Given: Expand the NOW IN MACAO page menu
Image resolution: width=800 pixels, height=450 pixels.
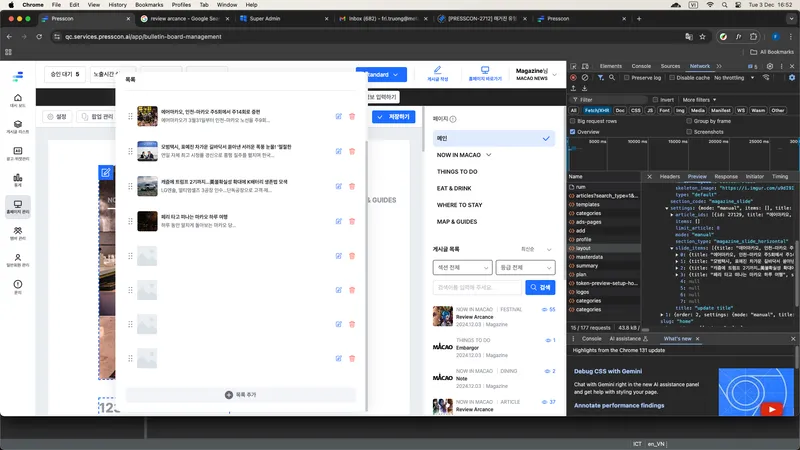Looking at the screenshot, I should pos(488,155).
